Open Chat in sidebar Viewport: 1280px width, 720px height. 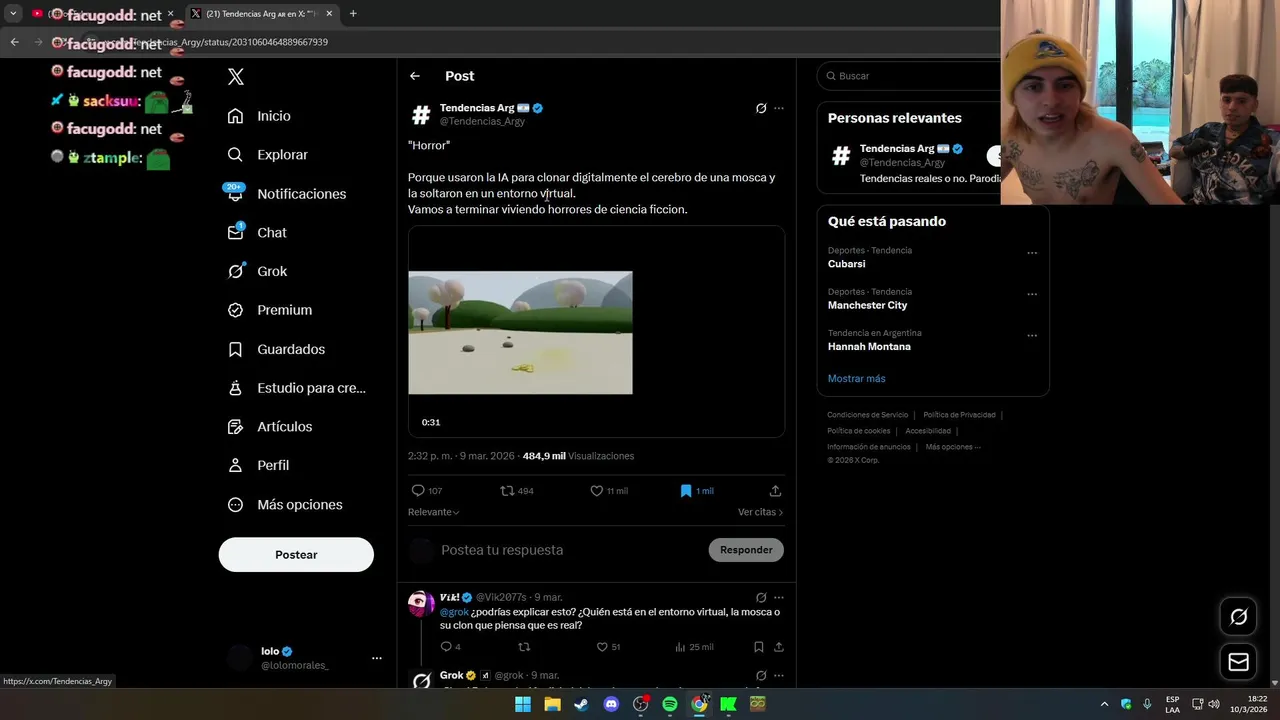257,232
